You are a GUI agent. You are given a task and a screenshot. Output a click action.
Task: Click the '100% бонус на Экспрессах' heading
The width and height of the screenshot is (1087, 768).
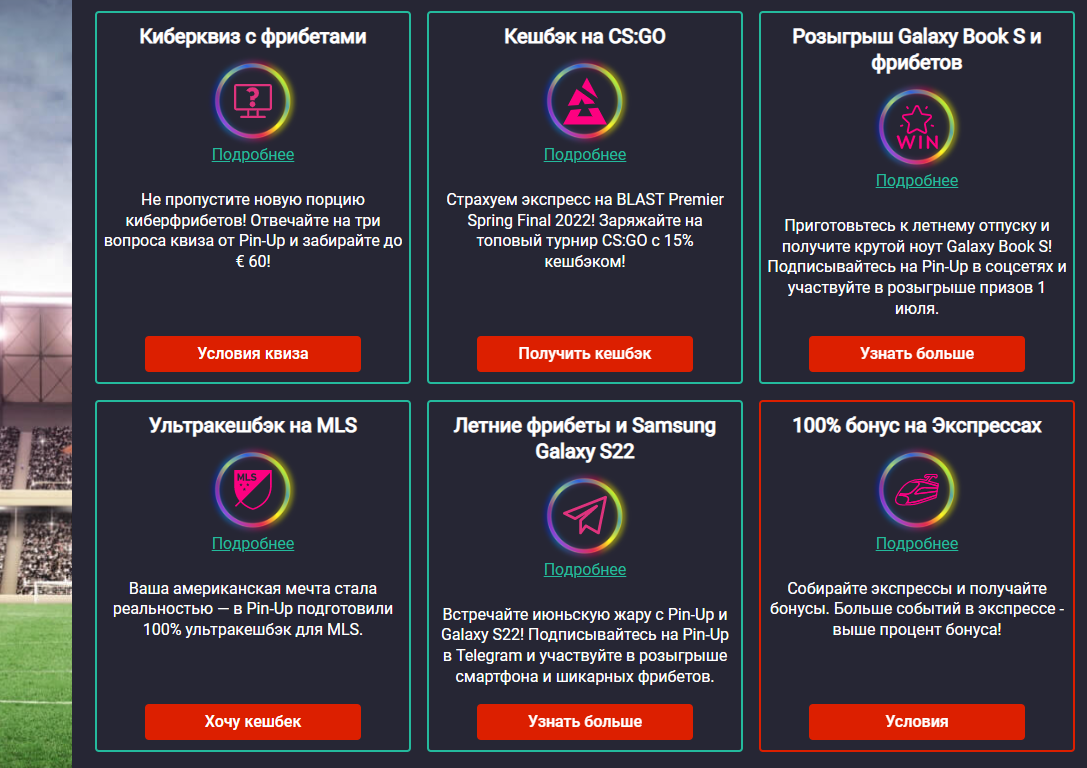pyautogui.click(x=917, y=425)
